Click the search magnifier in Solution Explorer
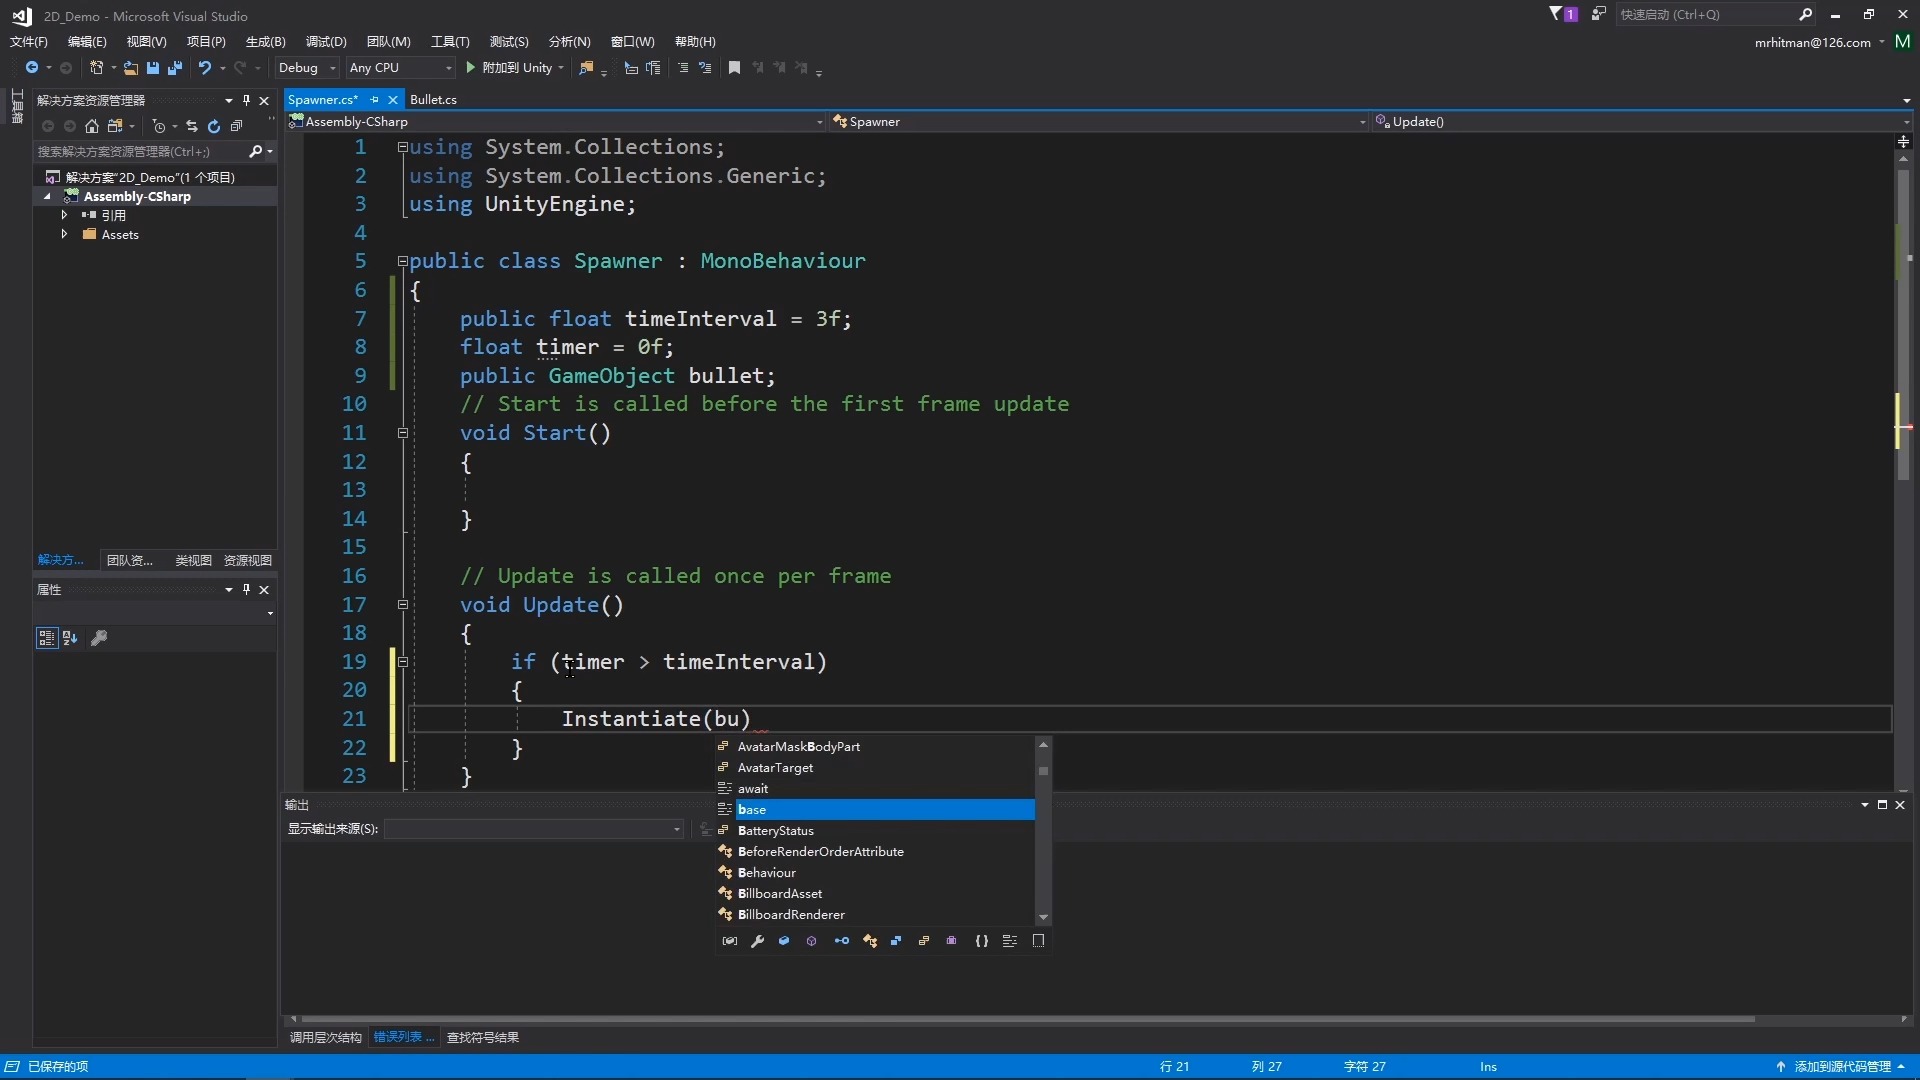Viewport: 1920px width, 1080px height. (x=255, y=151)
